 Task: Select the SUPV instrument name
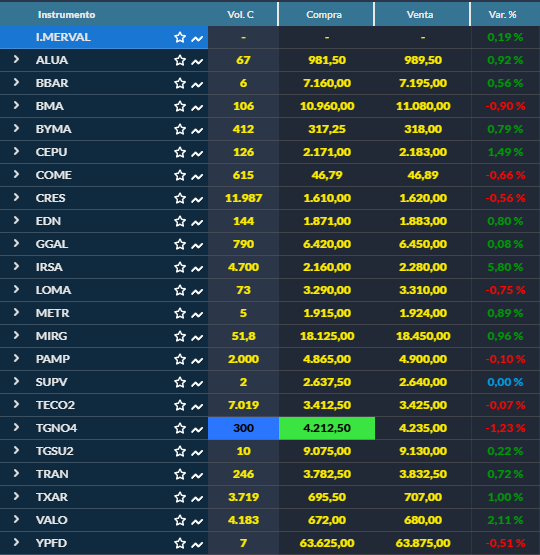[51, 382]
